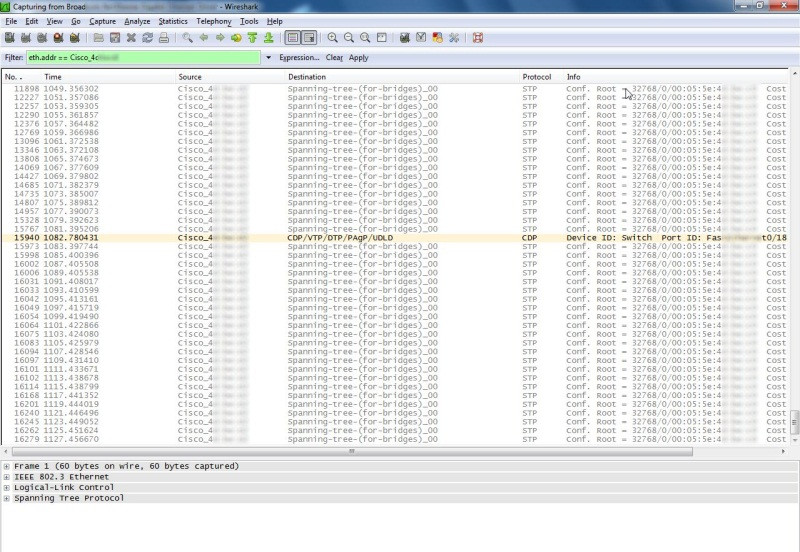Open the File menu
The width and height of the screenshot is (800, 552).
(11, 21)
